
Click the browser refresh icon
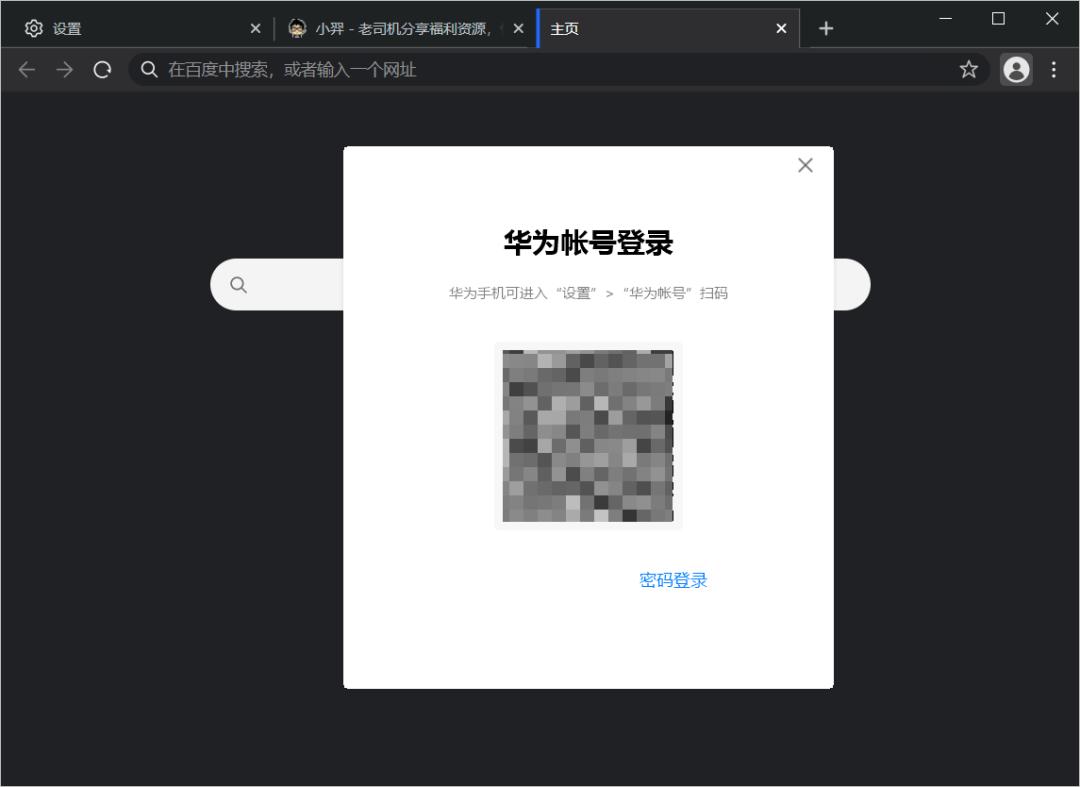click(x=103, y=69)
